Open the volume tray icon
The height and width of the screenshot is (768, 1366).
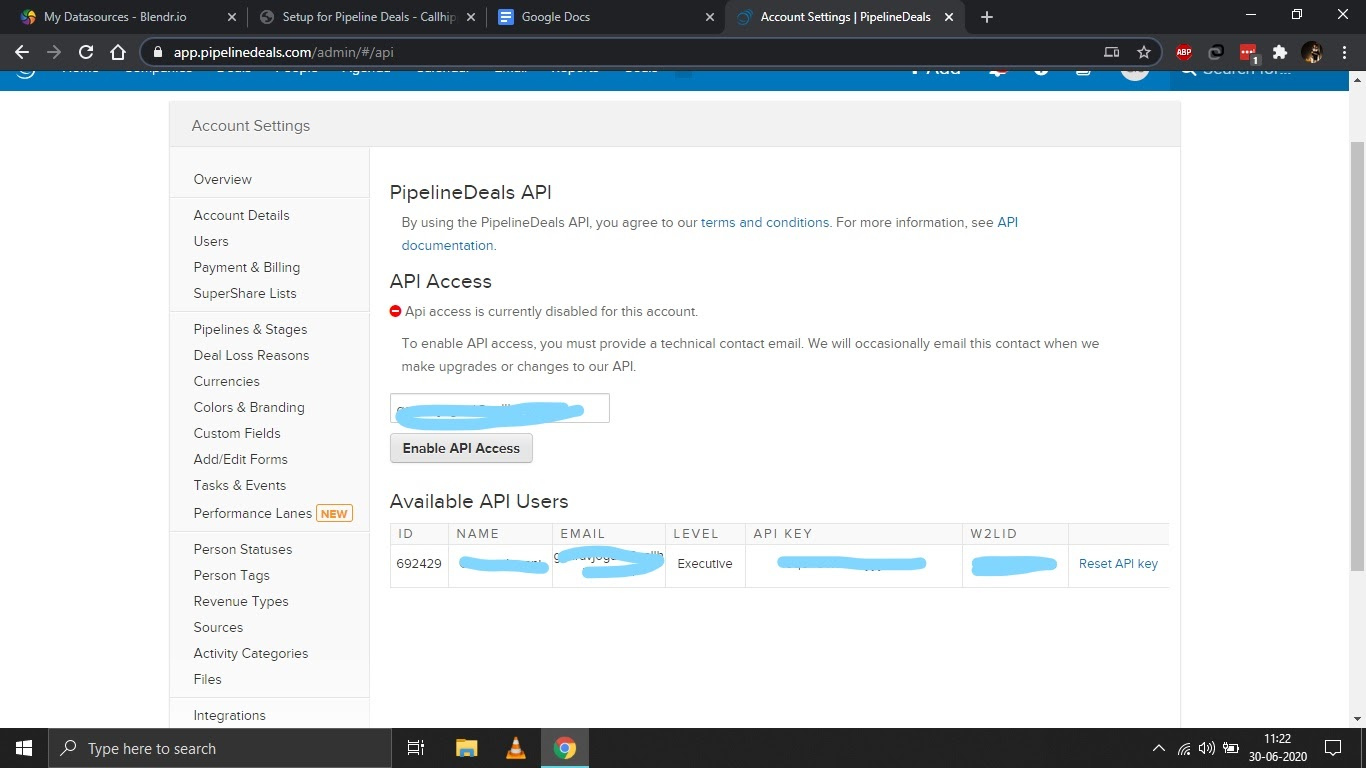tap(1207, 748)
